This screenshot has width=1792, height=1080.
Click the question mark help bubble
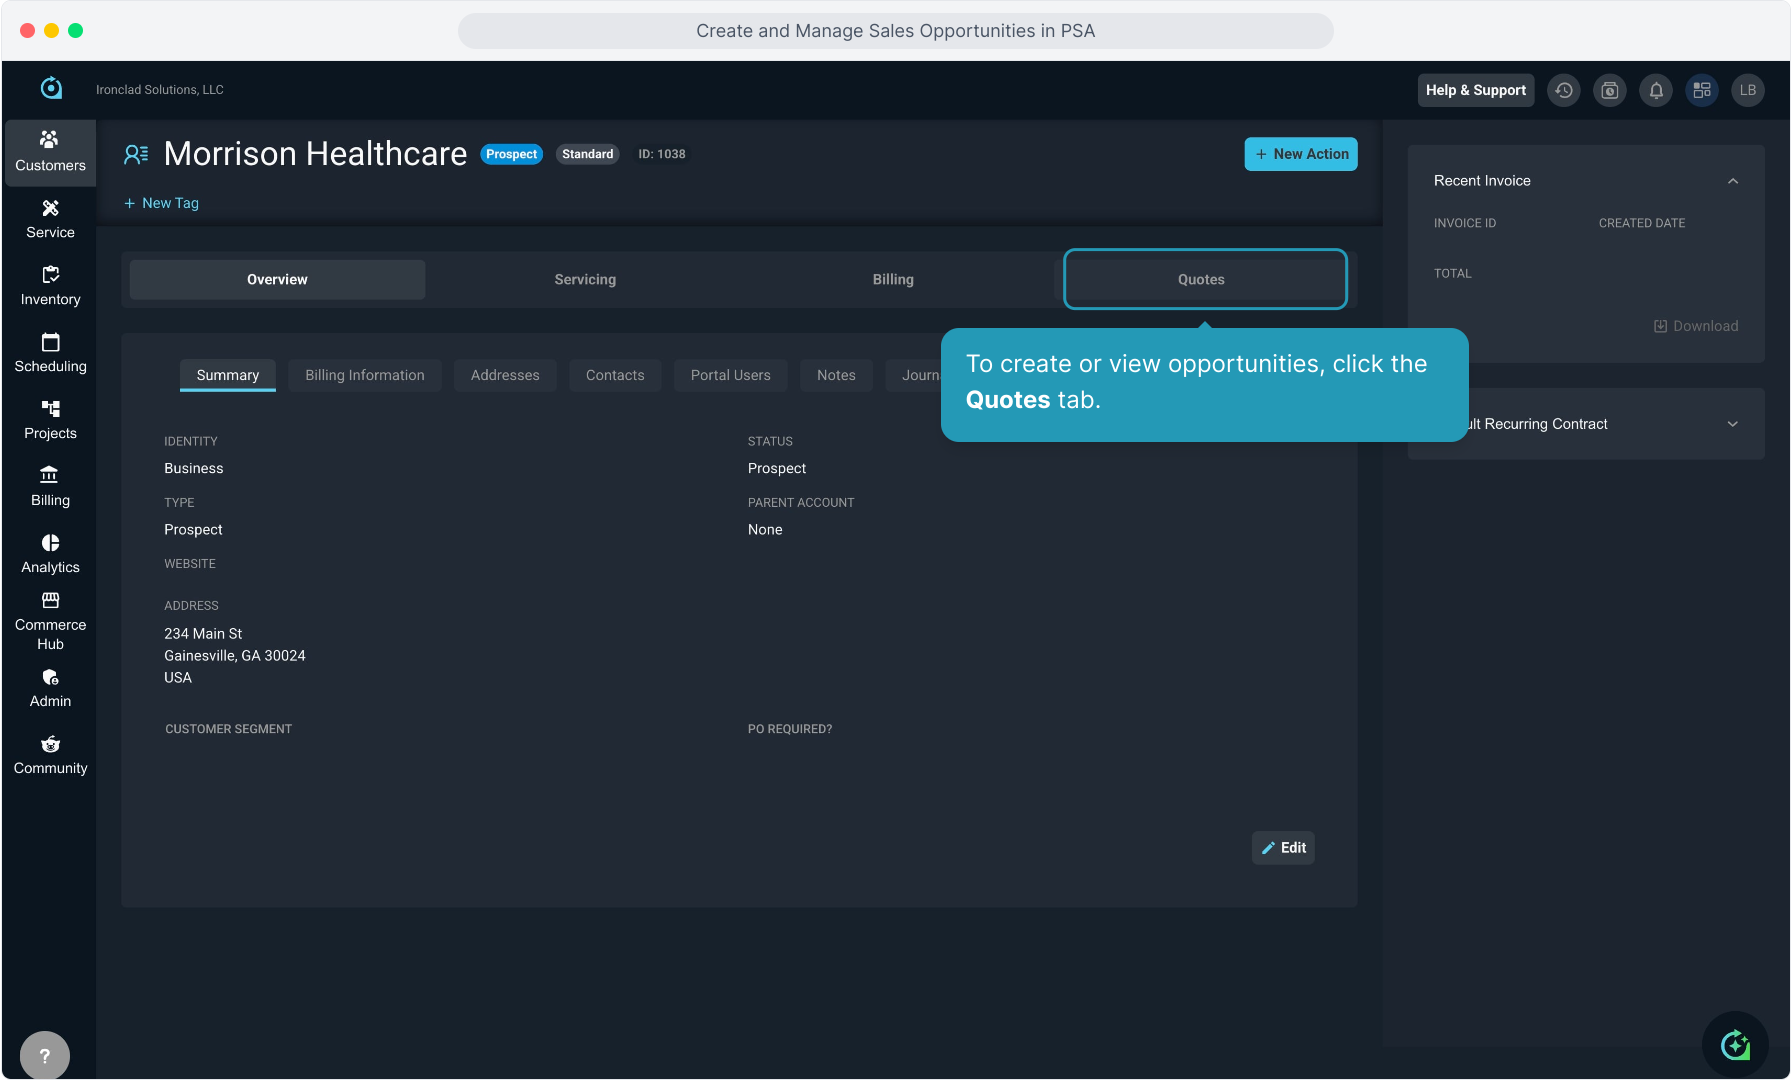pyautogui.click(x=45, y=1055)
